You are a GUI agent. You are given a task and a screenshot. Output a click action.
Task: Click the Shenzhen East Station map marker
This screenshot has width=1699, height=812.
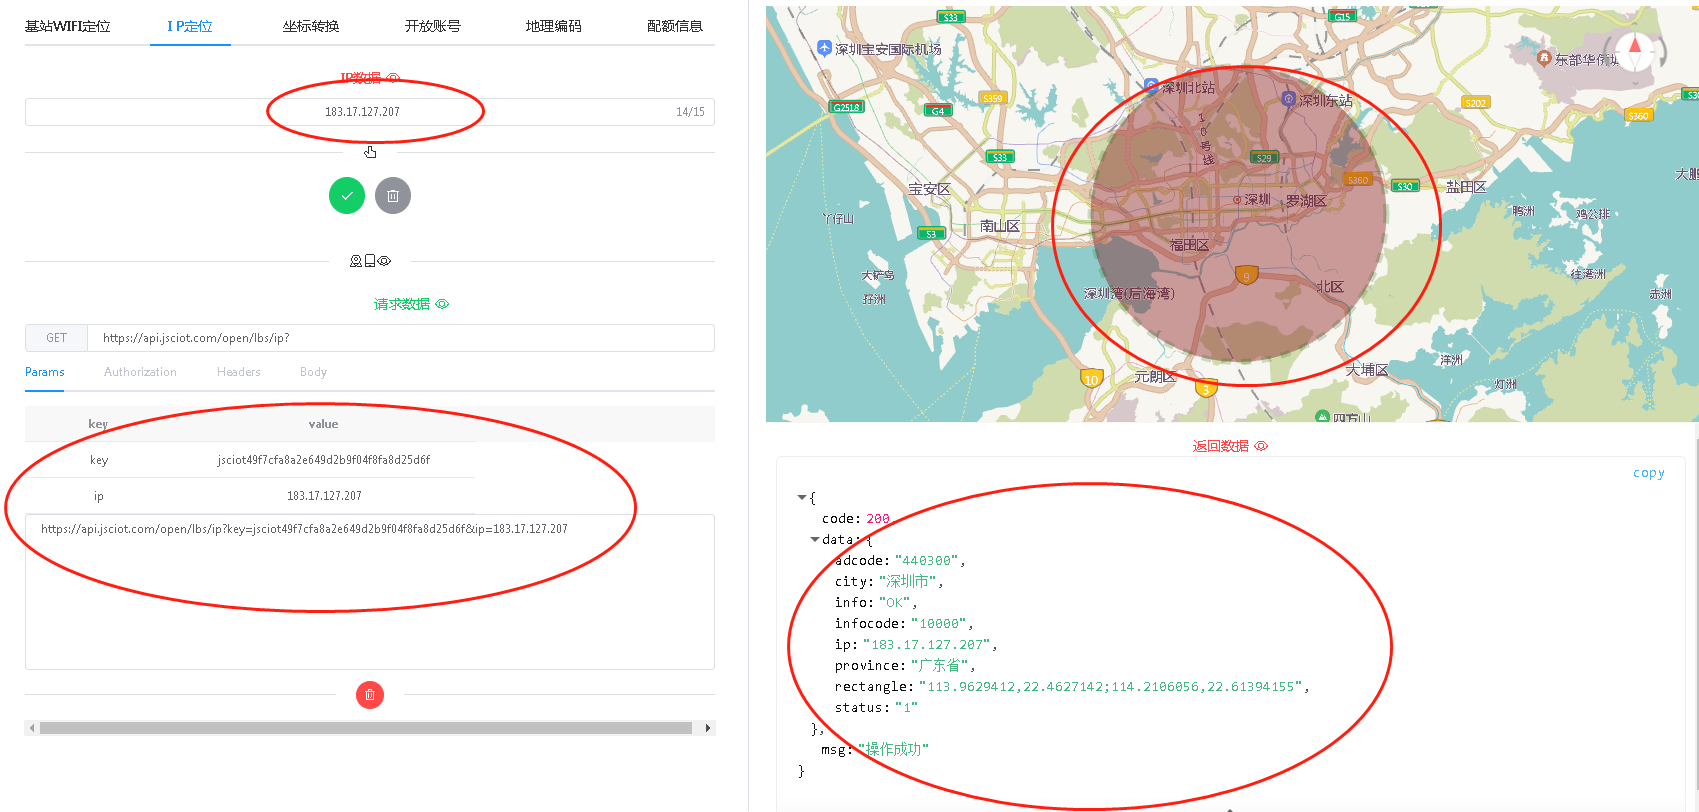click(1289, 99)
